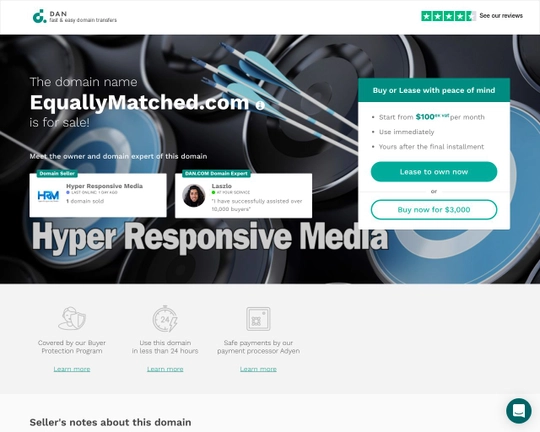Open Learn more under Buyer Protection Program
This screenshot has width=540, height=432.
click(72, 369)
